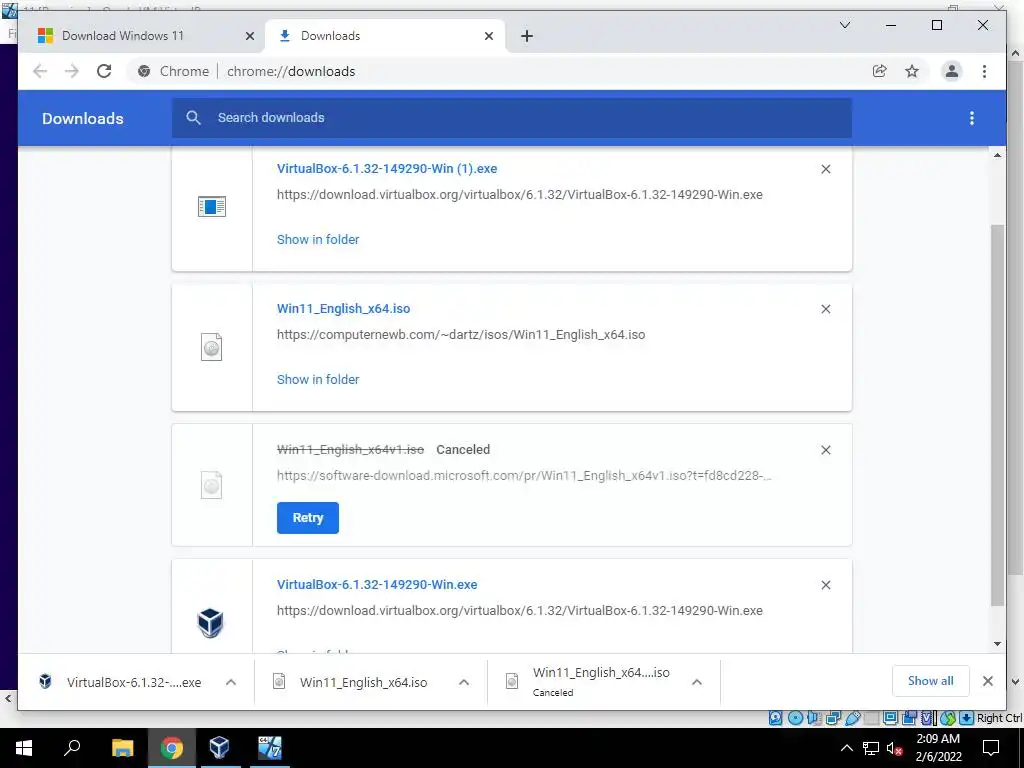Click VirtualBox hard disk status icon
This screenshot has height=768, width=1024.
[x=775, y=718]
